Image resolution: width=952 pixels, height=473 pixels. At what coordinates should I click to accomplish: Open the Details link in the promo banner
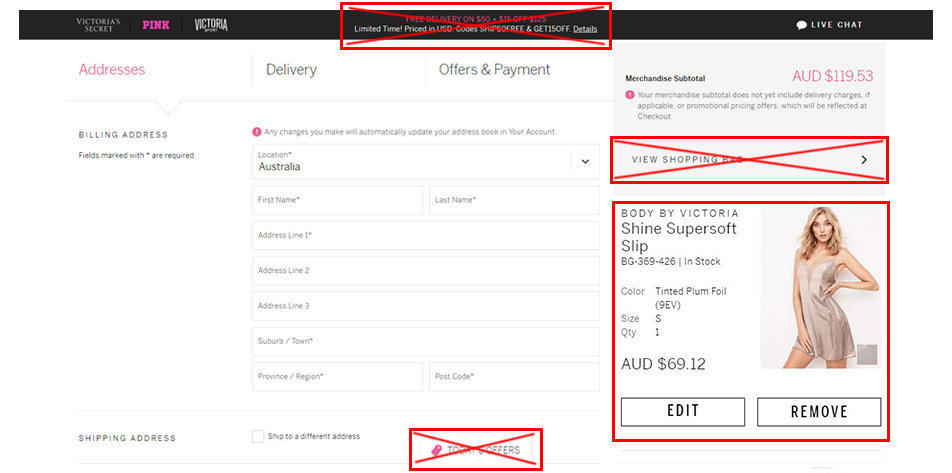[585, 29]
